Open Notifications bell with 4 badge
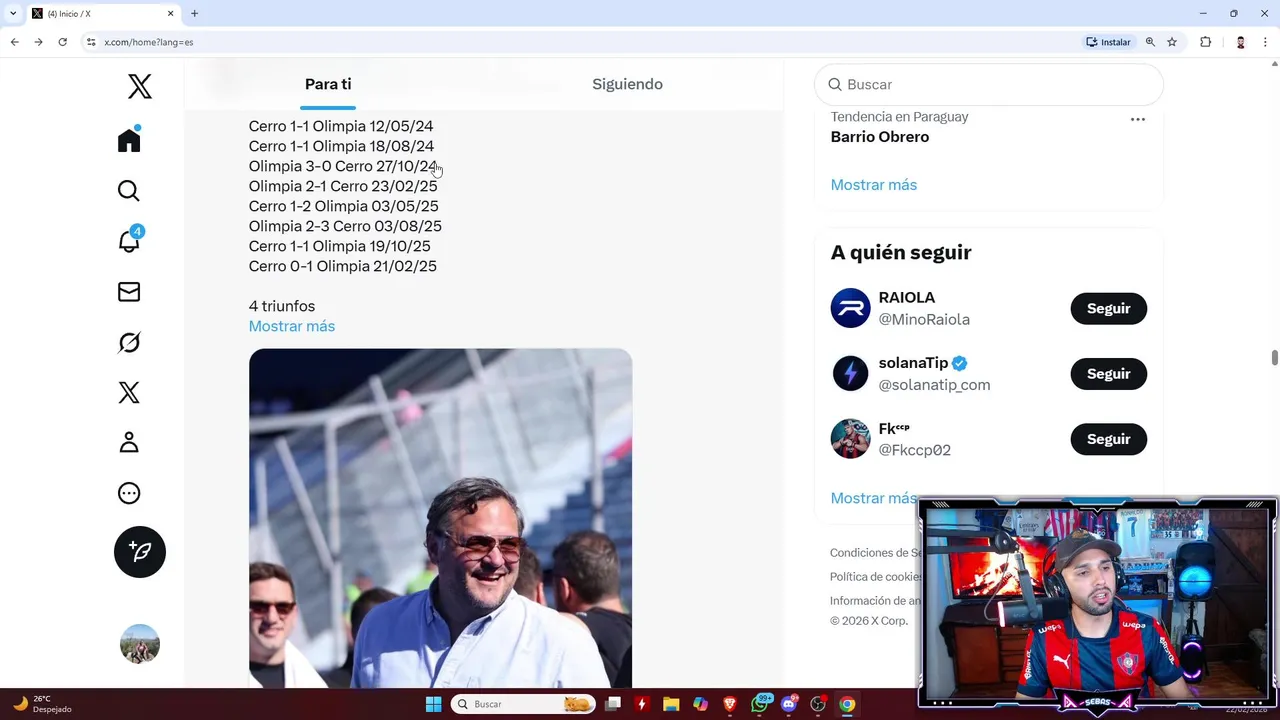Screen dimensions: 1280x720 [129, 240]
